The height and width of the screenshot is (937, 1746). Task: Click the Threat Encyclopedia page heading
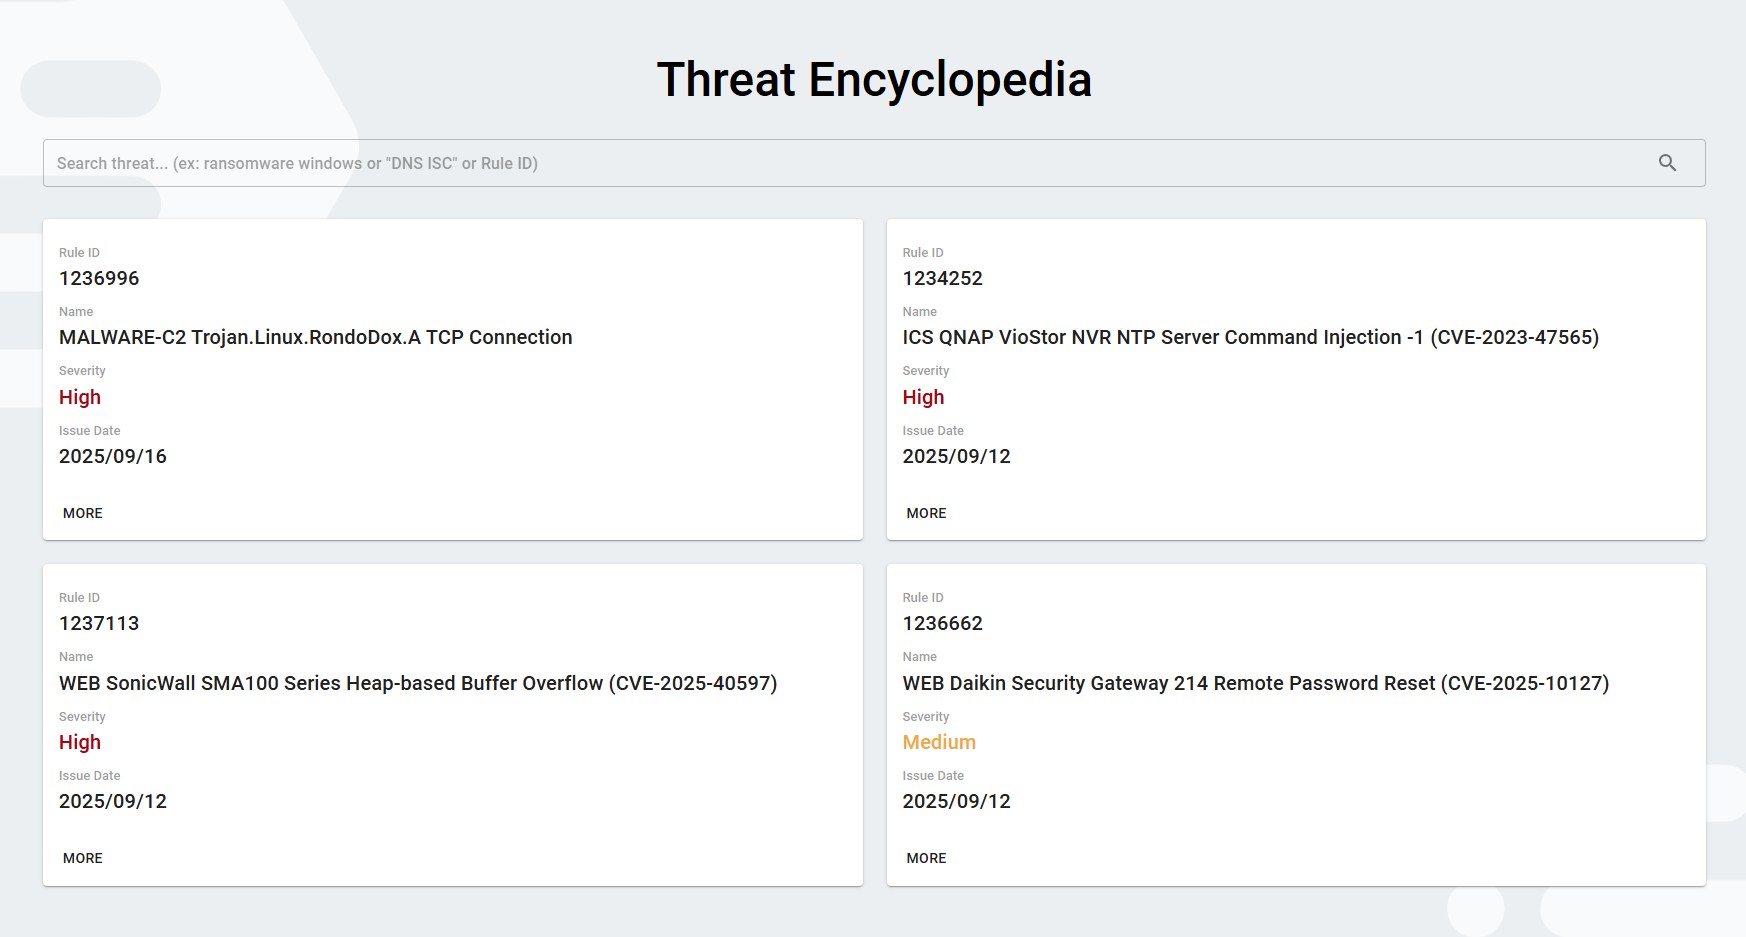point(873,80)
